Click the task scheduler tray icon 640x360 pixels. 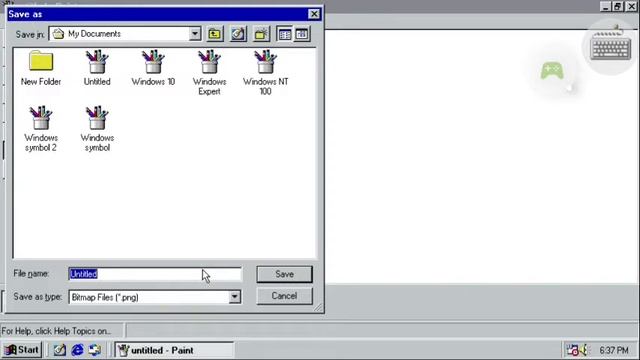[572, 350]
